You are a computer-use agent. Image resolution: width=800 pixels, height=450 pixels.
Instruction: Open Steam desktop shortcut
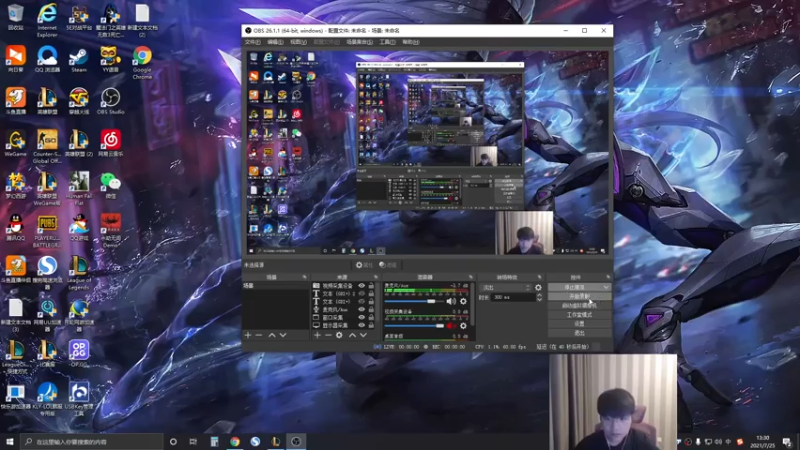[79, 59]
